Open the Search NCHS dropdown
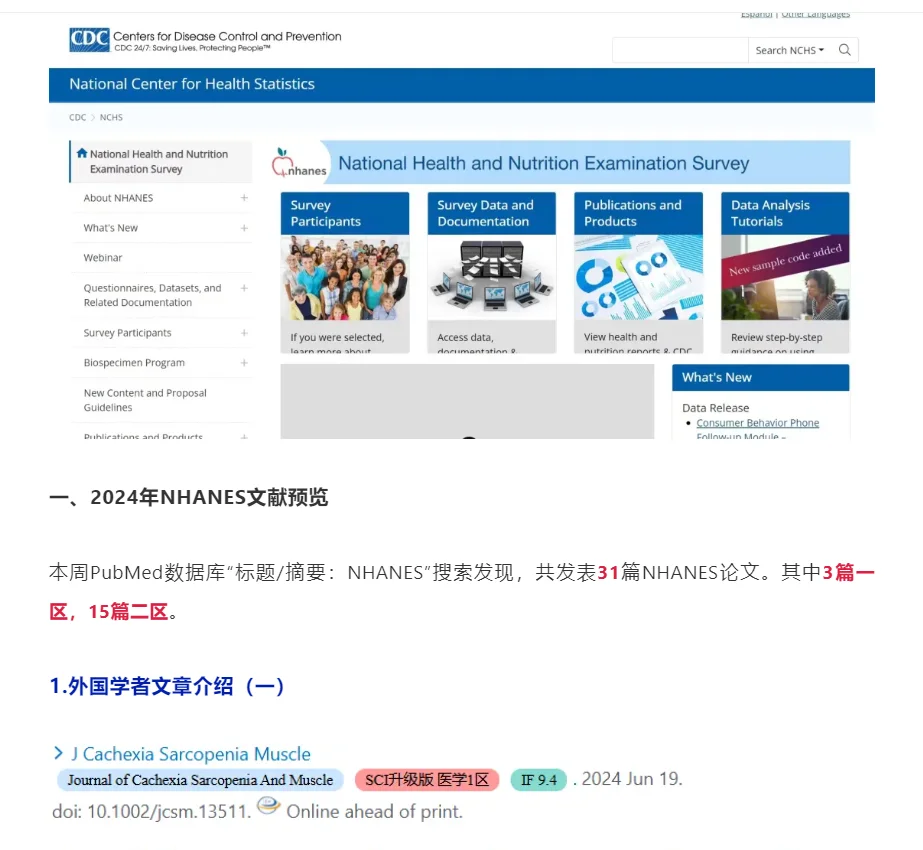923x850 pixels. [789, 50]
